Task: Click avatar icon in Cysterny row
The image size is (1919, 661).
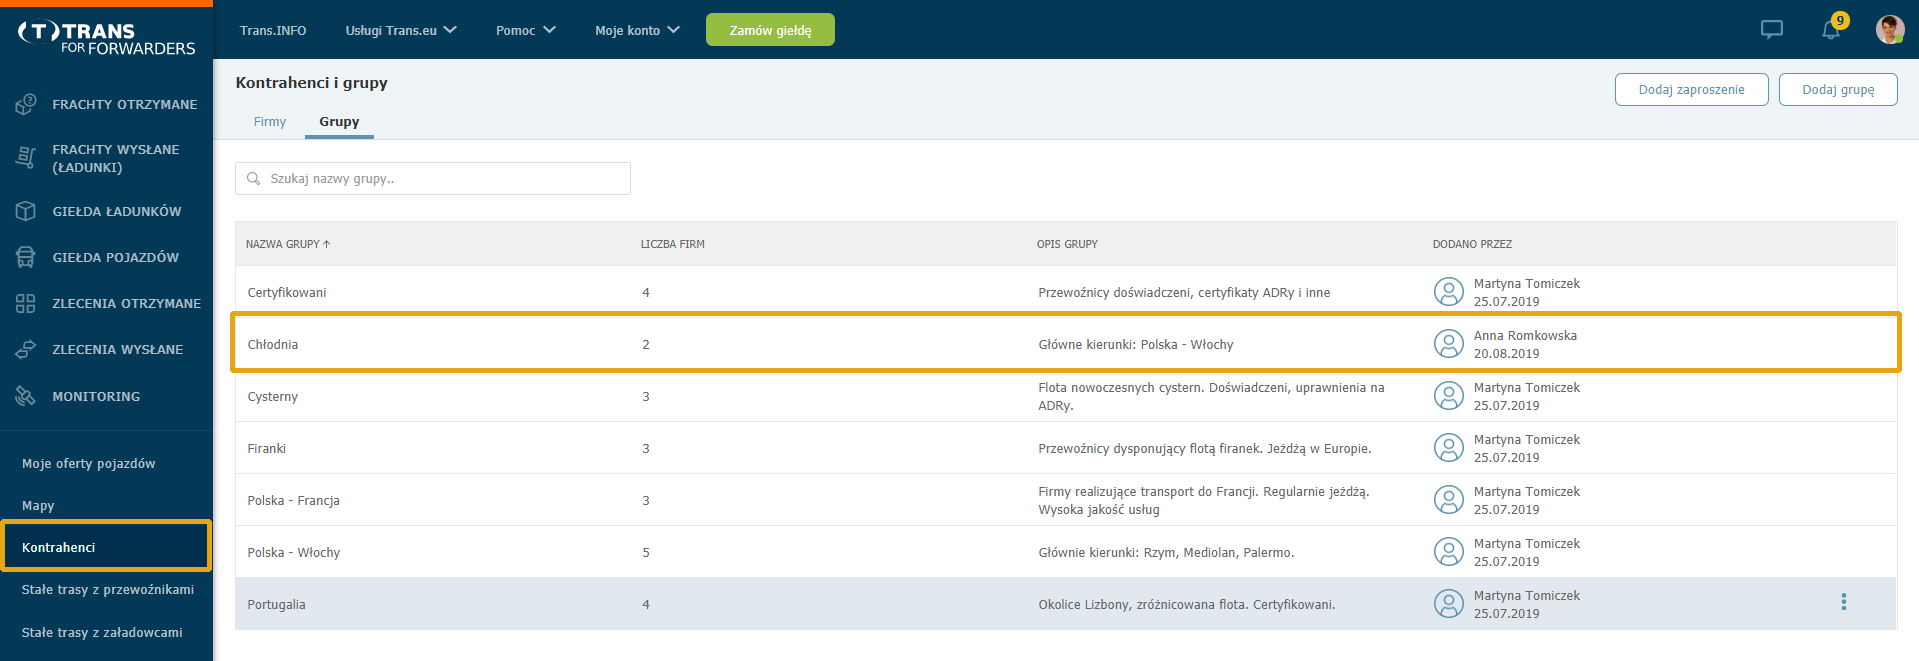Action: pyautogui.click(x=1449, y=396)
